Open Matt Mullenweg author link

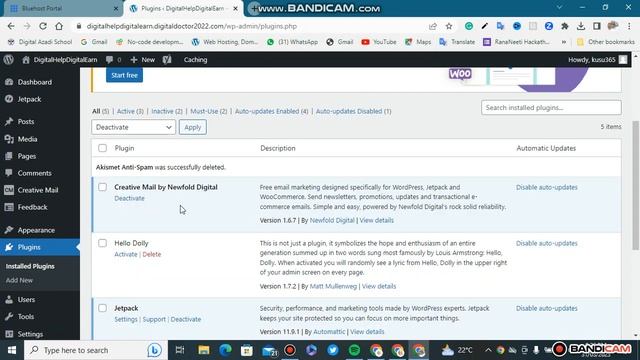(333, 287)
